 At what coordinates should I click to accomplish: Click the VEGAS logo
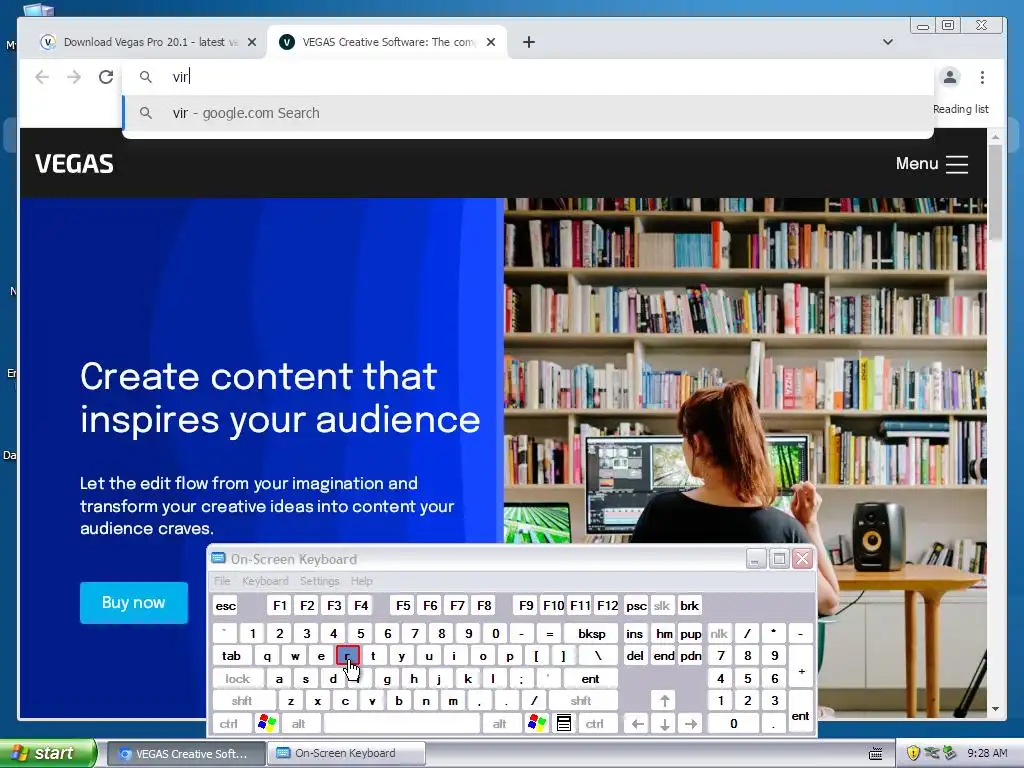pyautogui.click(x=74, y=163)
